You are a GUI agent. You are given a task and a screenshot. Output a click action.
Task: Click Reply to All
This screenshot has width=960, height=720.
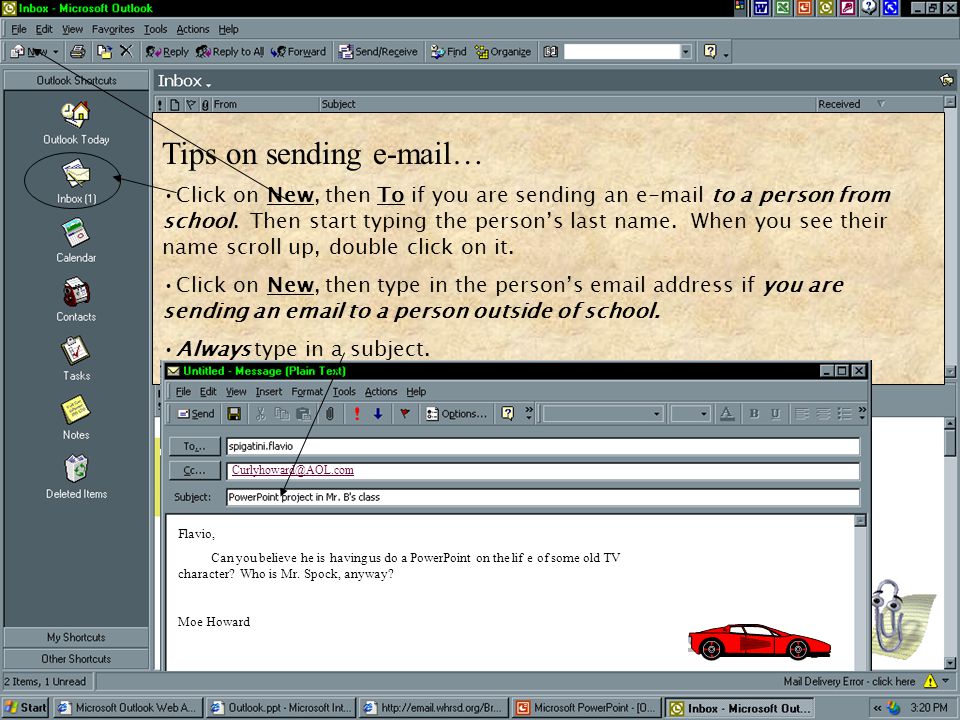[x=230, y=52]
